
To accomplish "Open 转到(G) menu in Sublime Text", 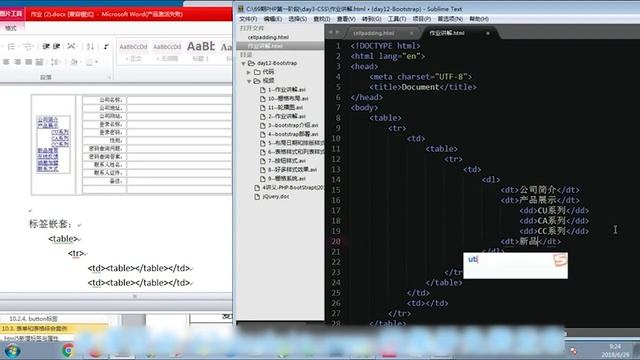I will click(x=371, y=19).
